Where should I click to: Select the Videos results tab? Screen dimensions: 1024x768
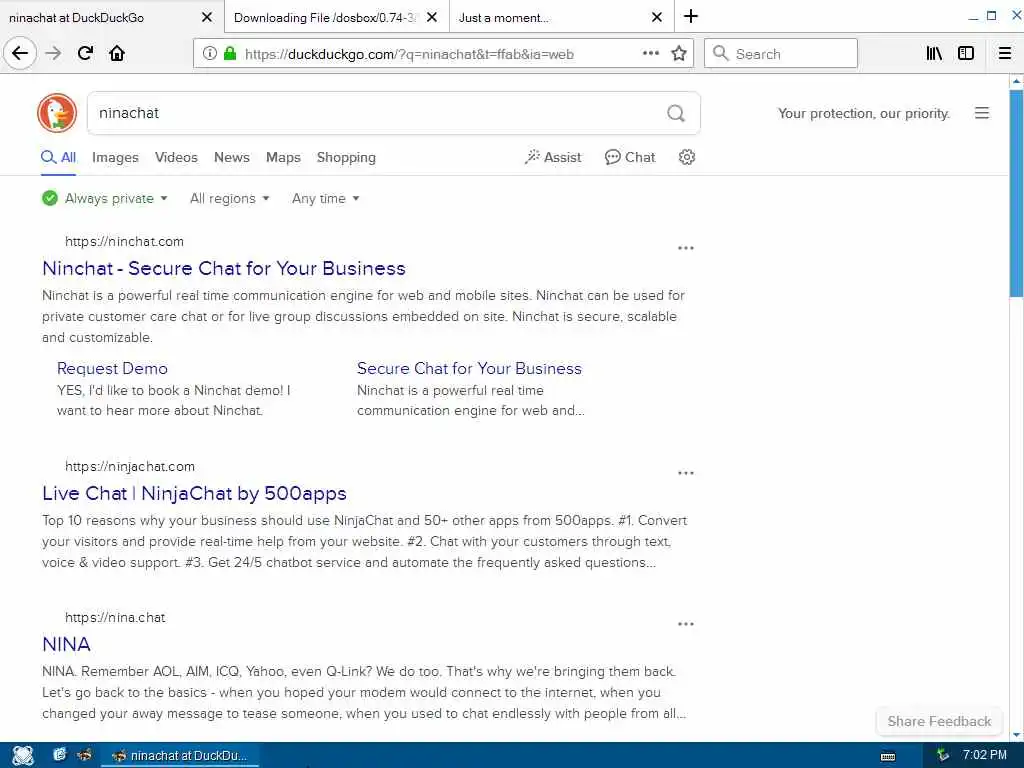point(176,157)
